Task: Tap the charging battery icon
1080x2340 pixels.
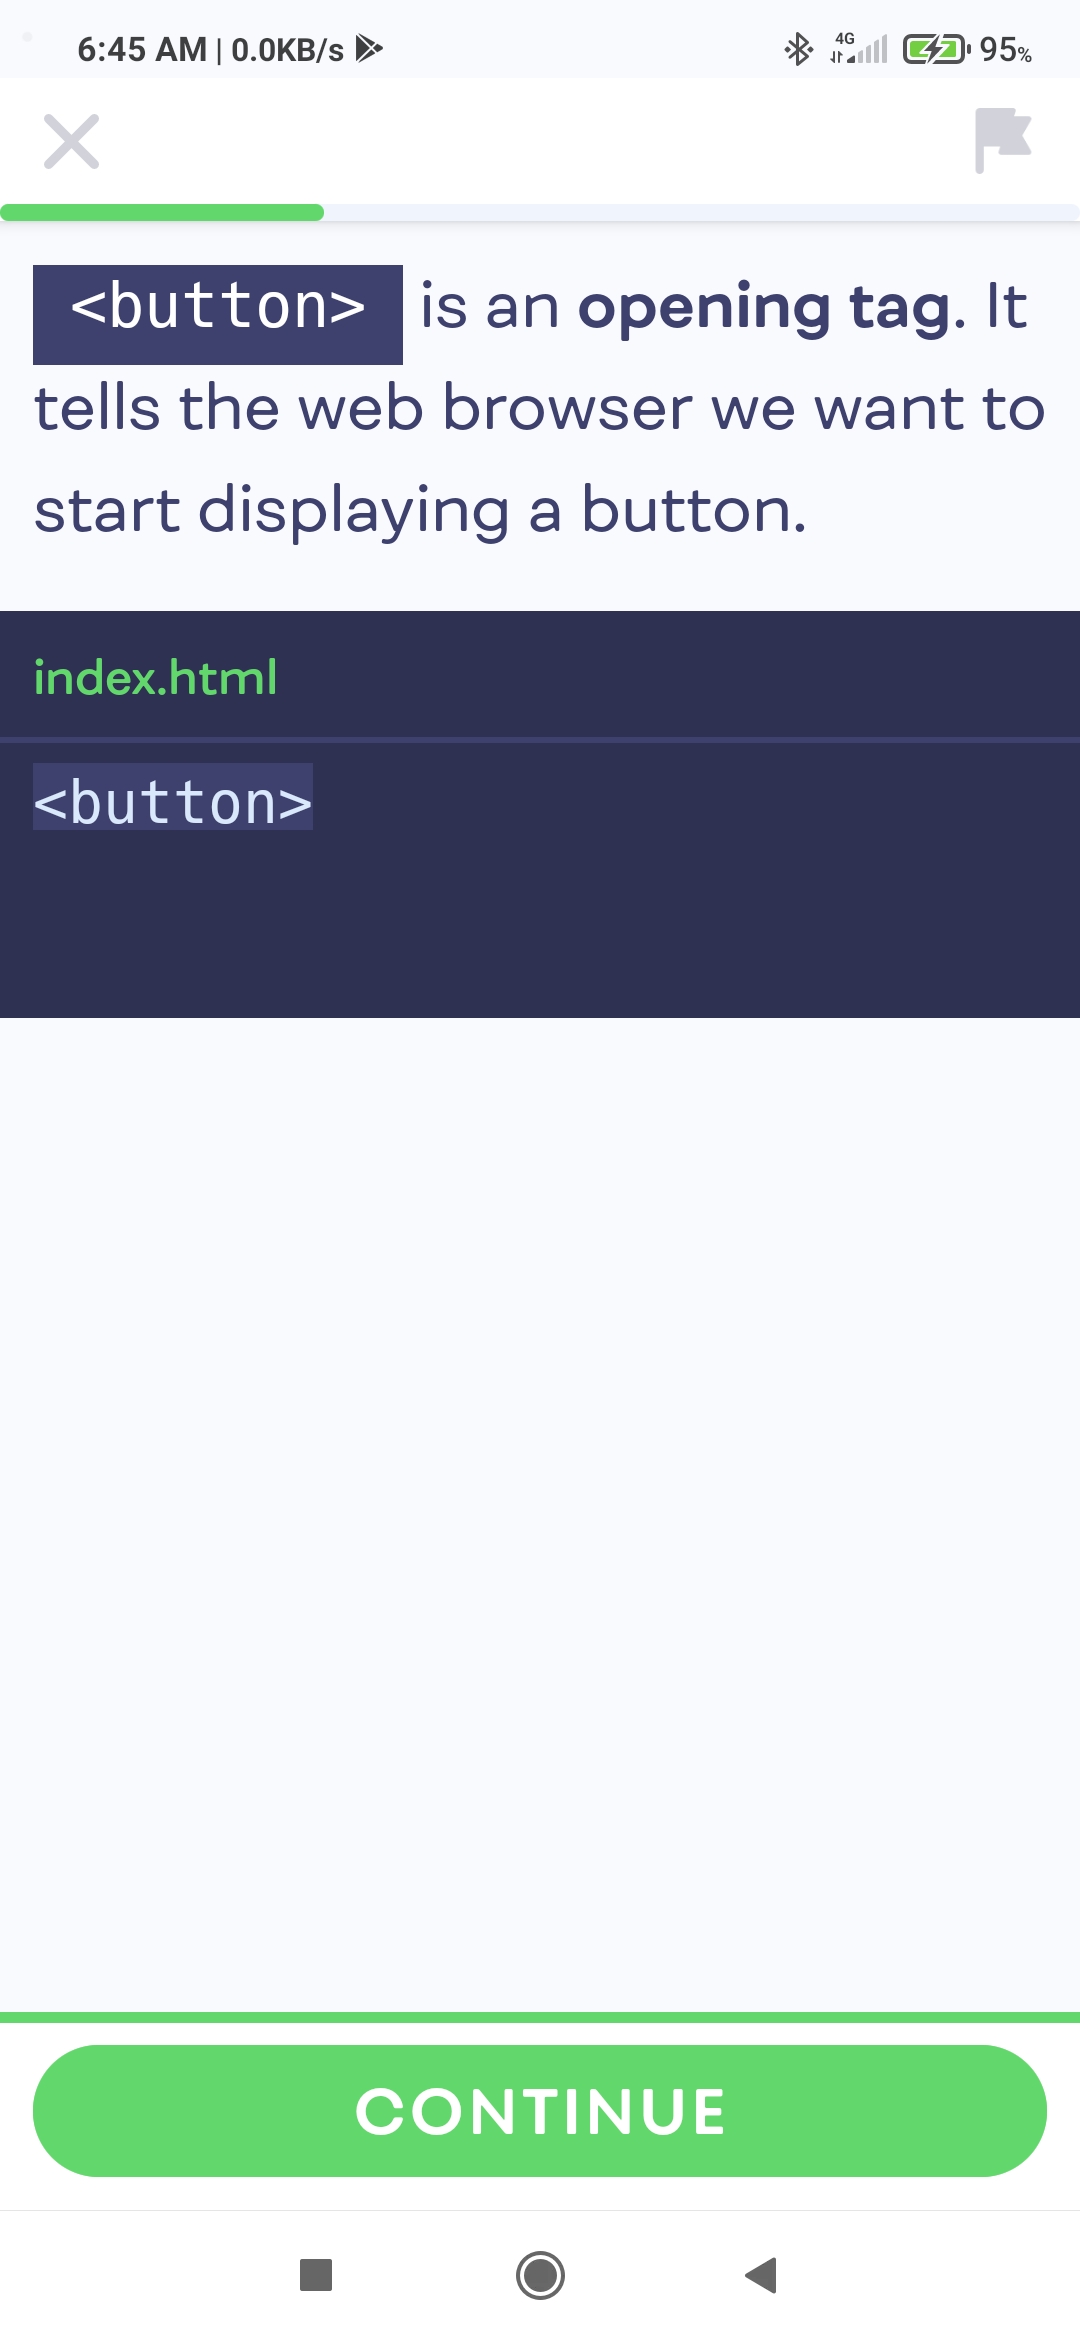Action: (x=935, y=49)
